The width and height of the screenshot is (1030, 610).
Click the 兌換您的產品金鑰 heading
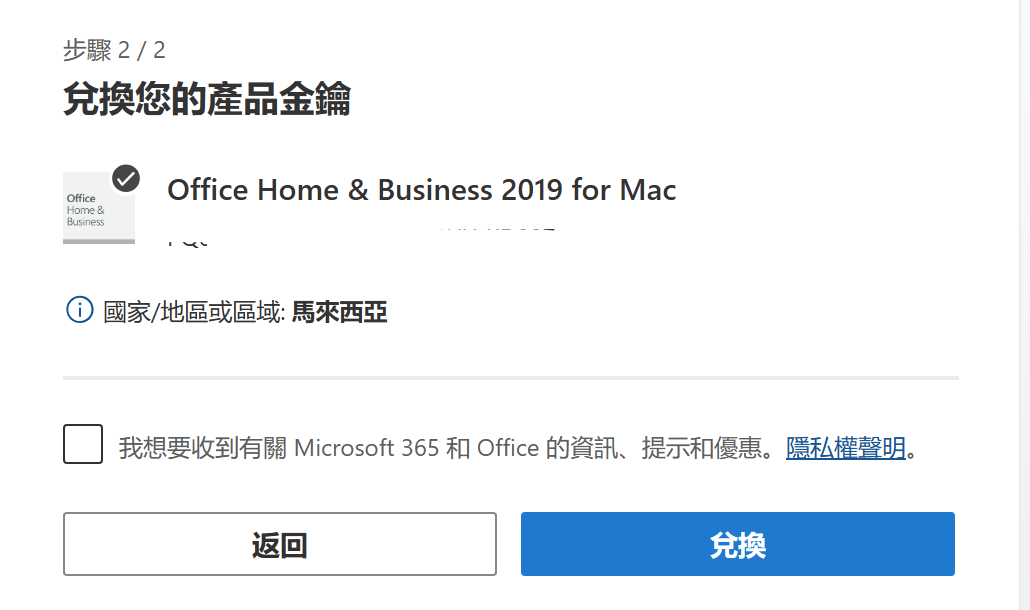[206, 100]
